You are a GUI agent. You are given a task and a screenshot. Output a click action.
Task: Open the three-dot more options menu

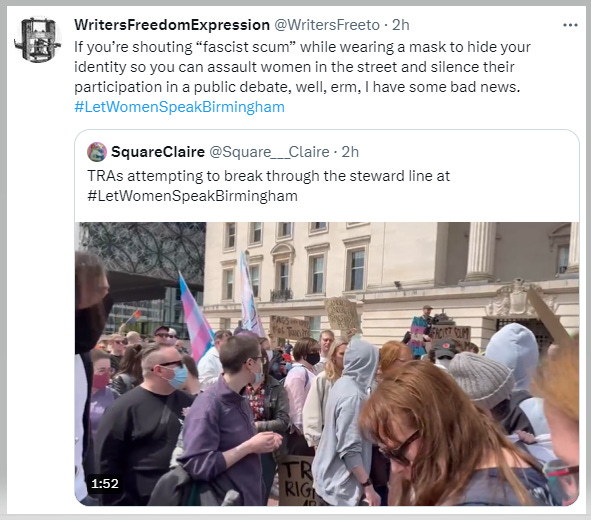coord(570,25)
